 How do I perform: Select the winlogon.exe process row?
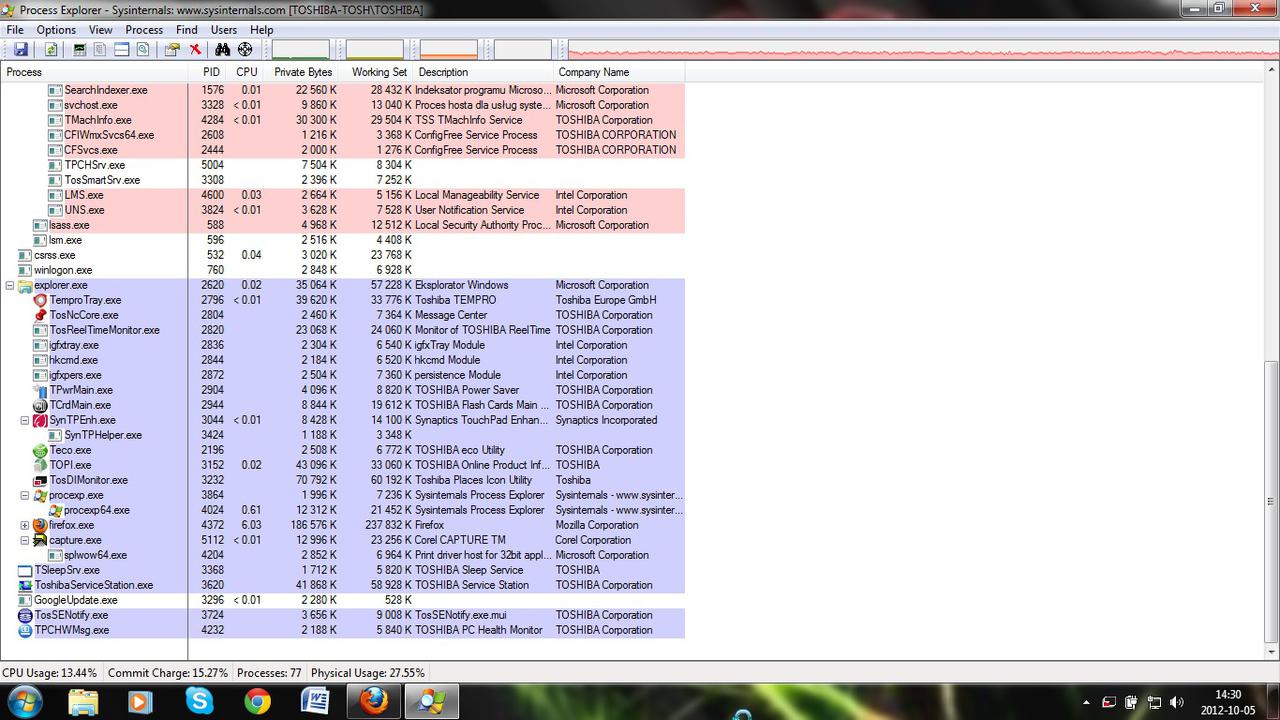(x=342, y=270)
